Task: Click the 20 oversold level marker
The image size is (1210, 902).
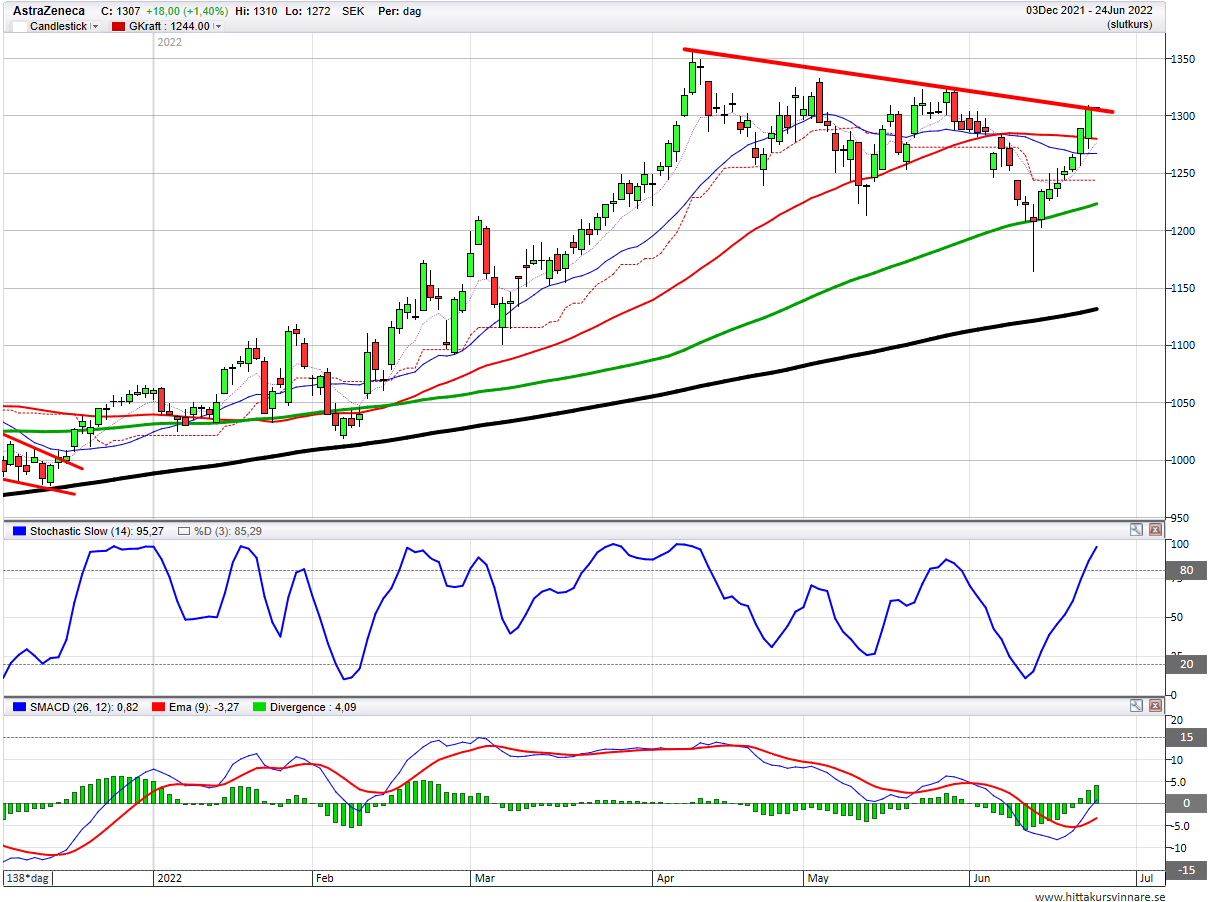Action: coord(1187,665)
